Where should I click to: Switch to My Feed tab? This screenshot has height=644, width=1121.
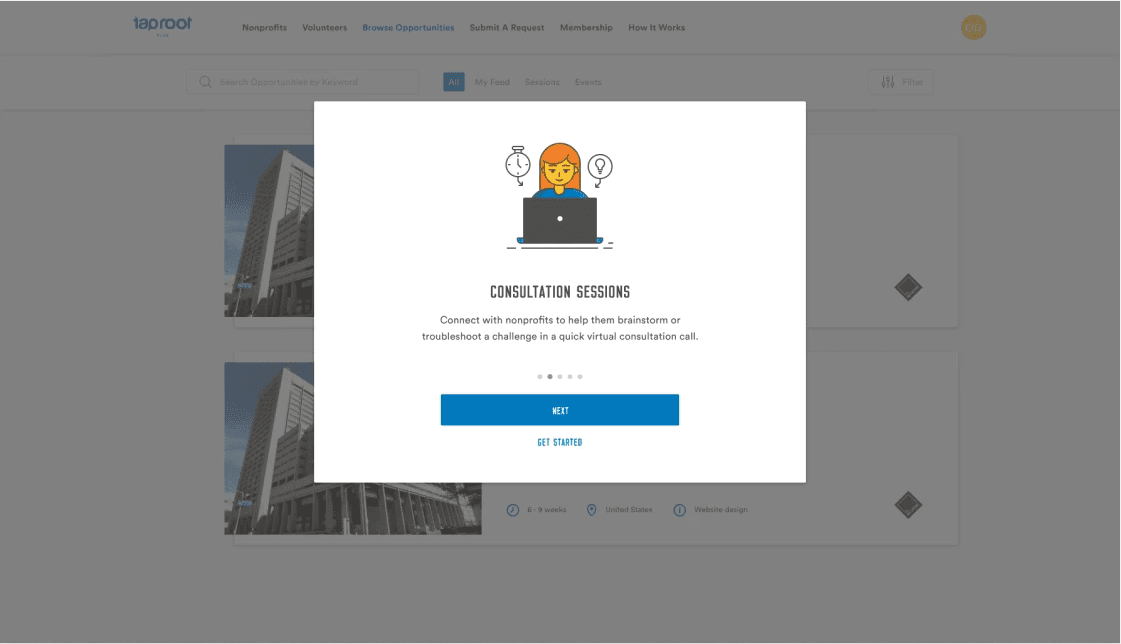[492, 82]
